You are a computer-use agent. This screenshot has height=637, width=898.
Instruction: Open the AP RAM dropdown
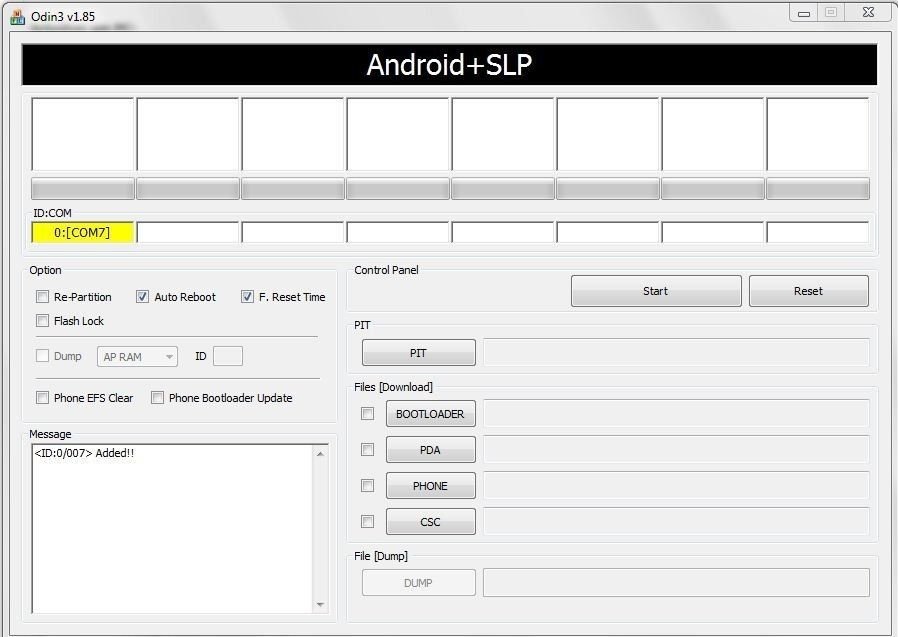137,356
